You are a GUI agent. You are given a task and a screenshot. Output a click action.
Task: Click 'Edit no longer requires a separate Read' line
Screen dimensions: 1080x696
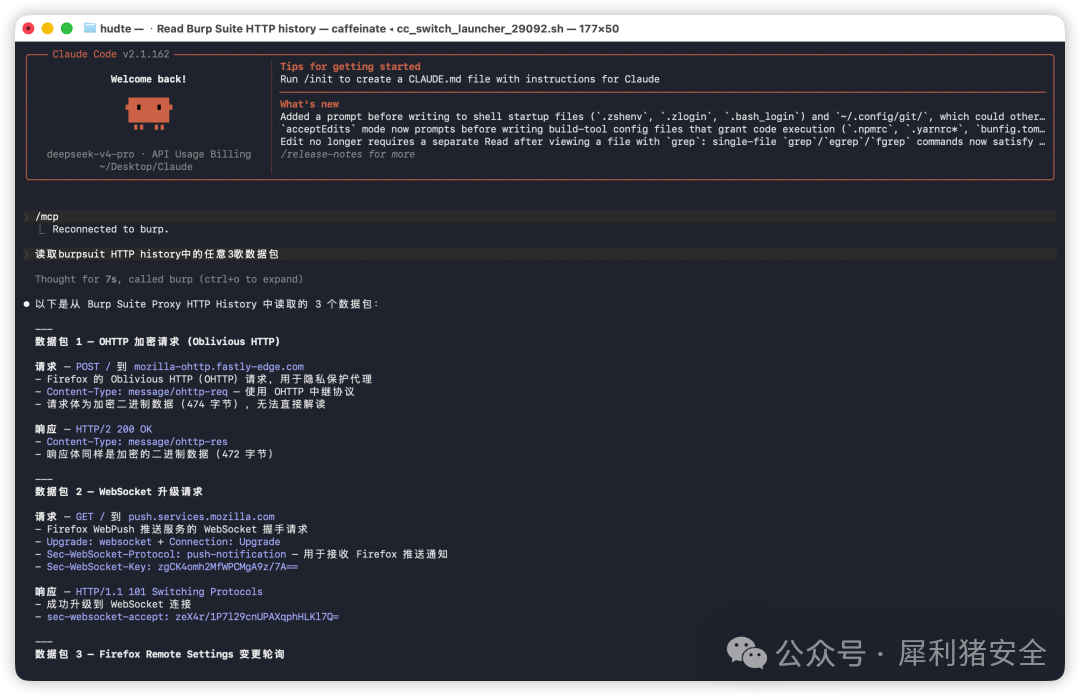(662, 142)
